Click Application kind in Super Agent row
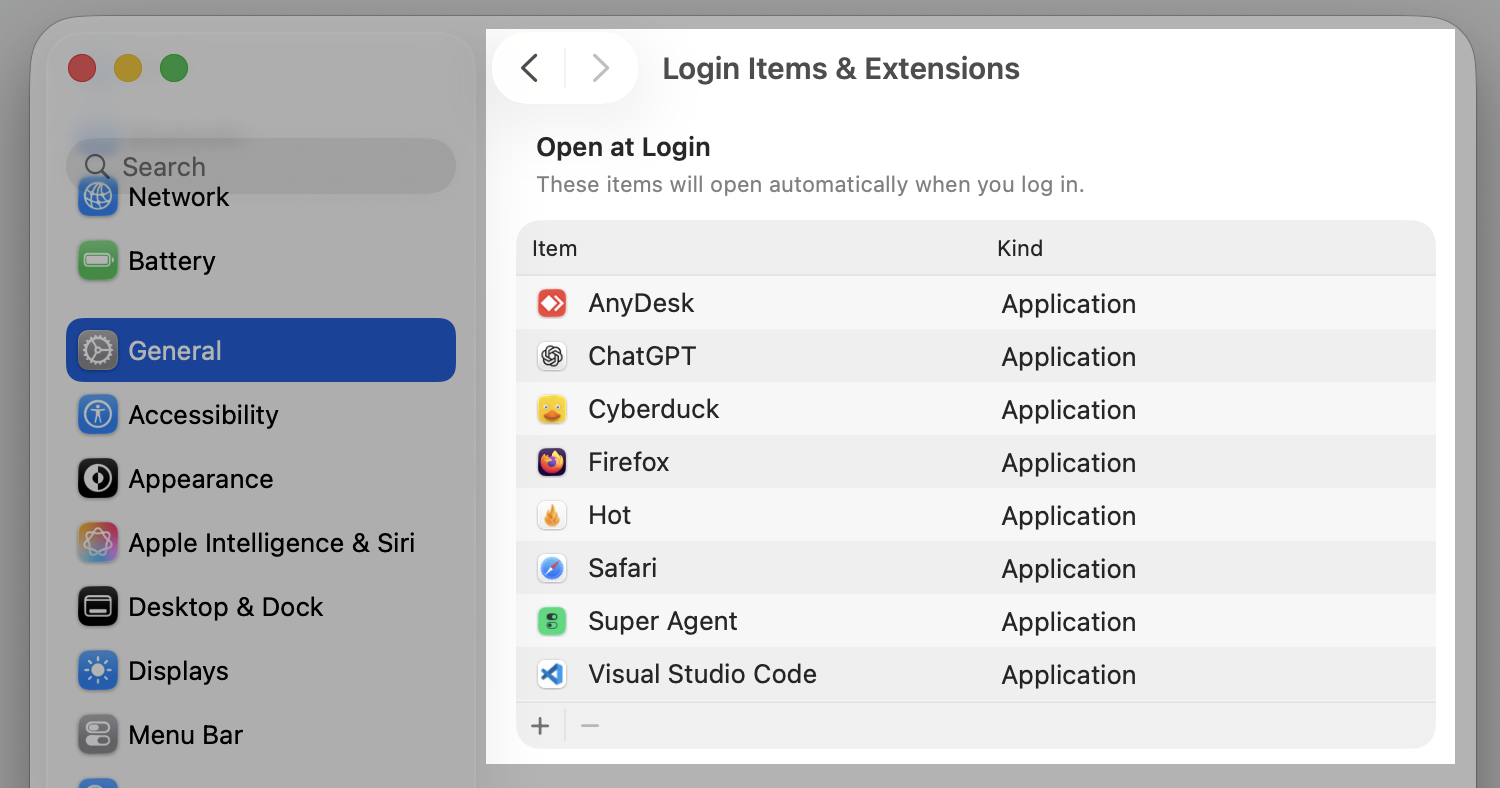1500x788 pixels. 1069,623
